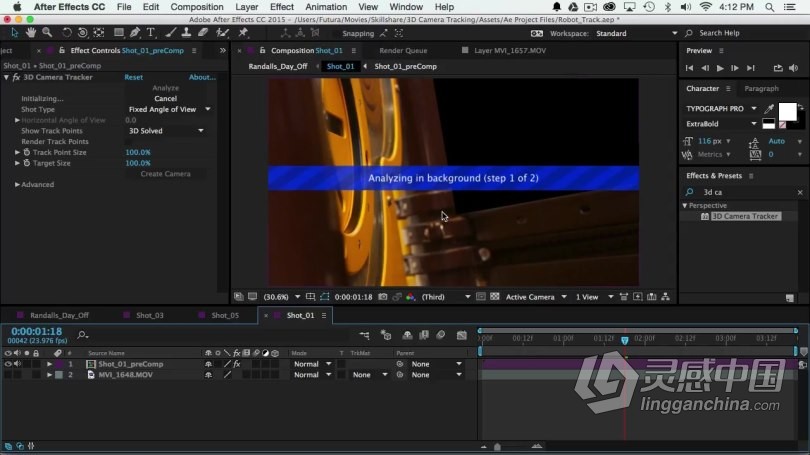This screenshot has width=810, height=455.
Task: Click the timeline search magnifier
Action: [x=82, y=335]
